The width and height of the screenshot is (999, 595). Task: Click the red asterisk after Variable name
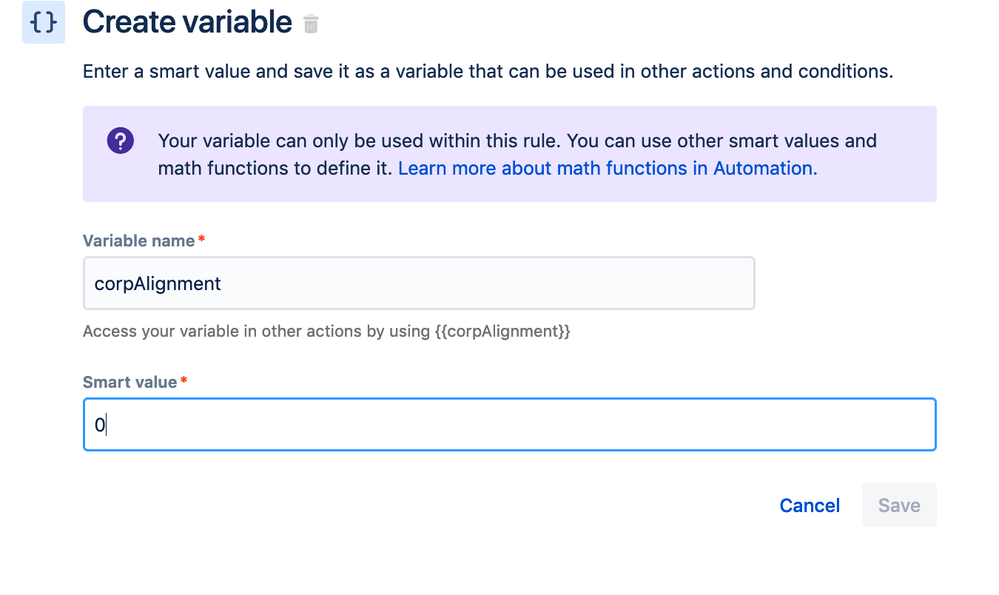tap(202, 241)
